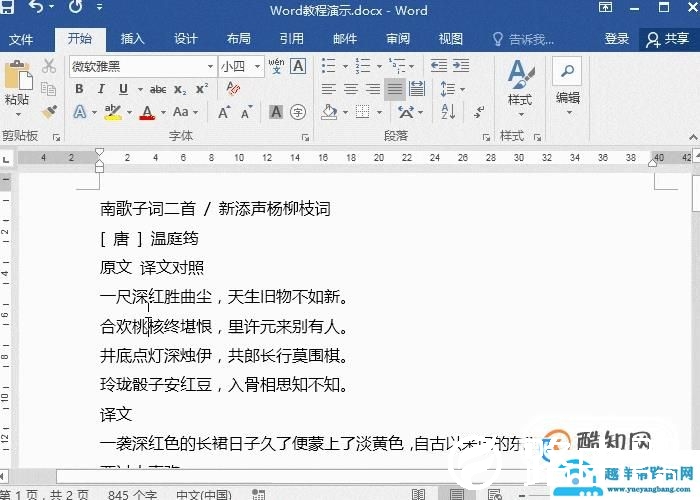Image resolution: width=700 pixels, height=500 pixels.
Task: Open the Editing 编辑 menu
Action: pos(567,86)
